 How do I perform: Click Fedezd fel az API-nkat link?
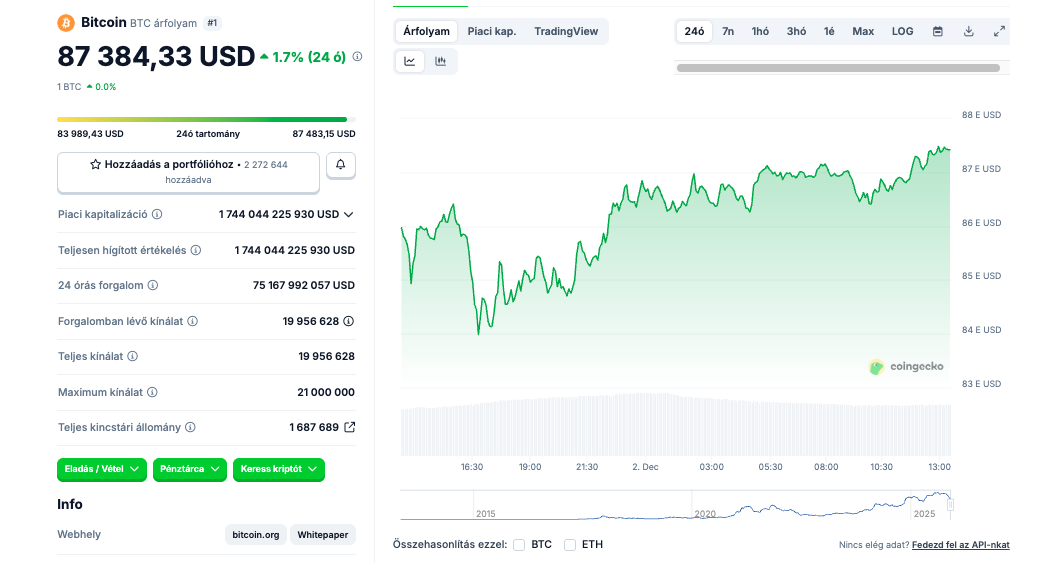point(960,545)
